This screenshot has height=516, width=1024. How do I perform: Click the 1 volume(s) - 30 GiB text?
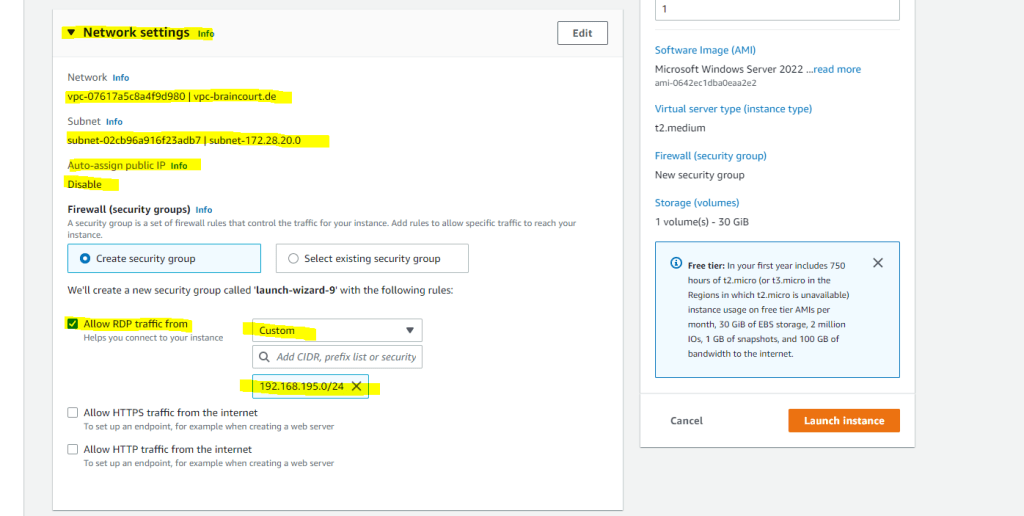(702, 222)
